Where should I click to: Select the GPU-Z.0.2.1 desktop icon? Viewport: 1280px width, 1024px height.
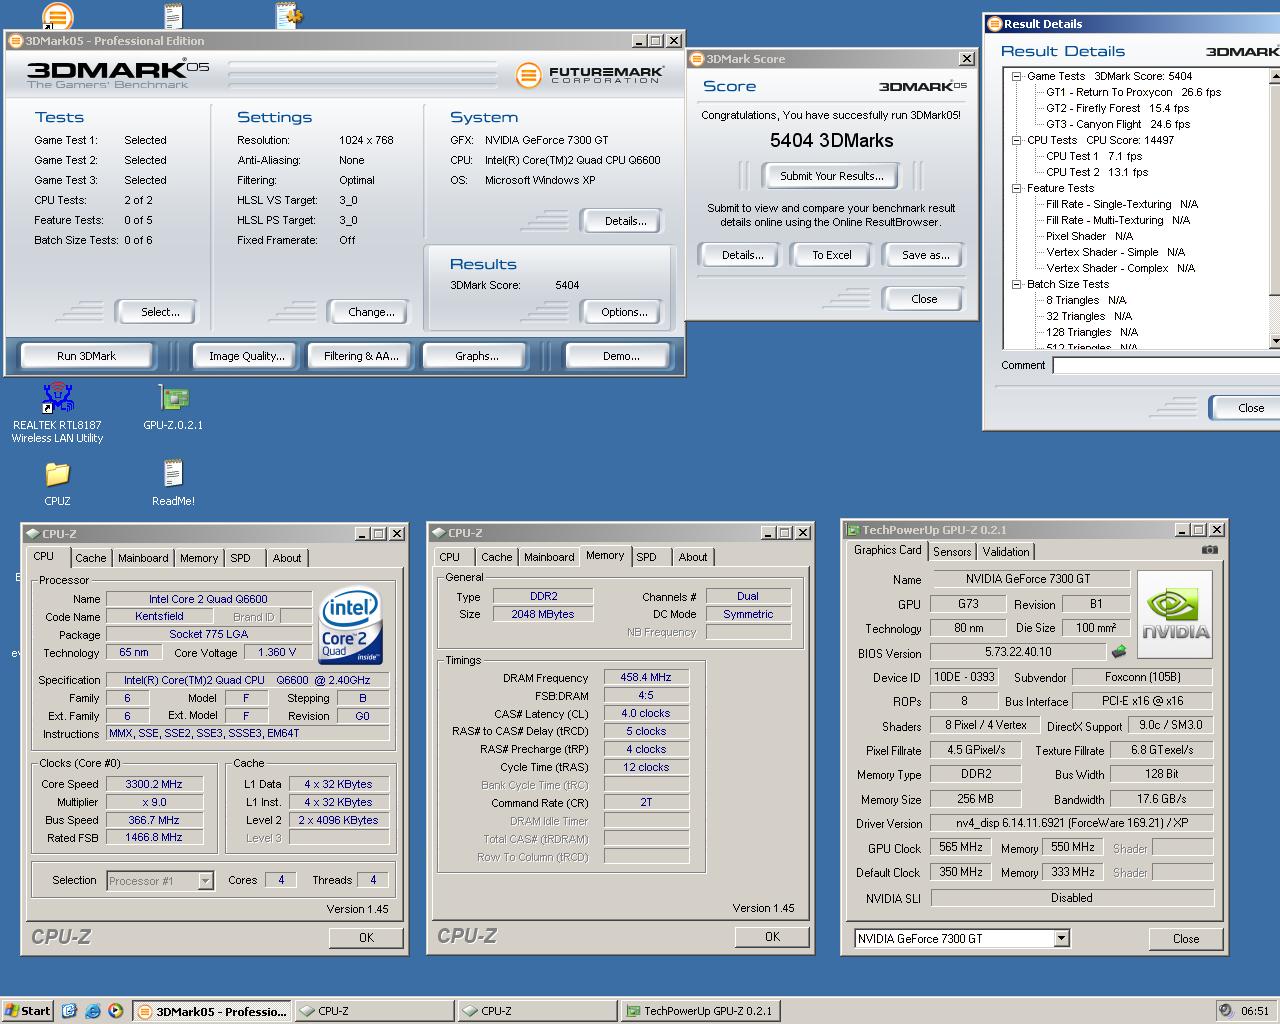tap(173, 408)
